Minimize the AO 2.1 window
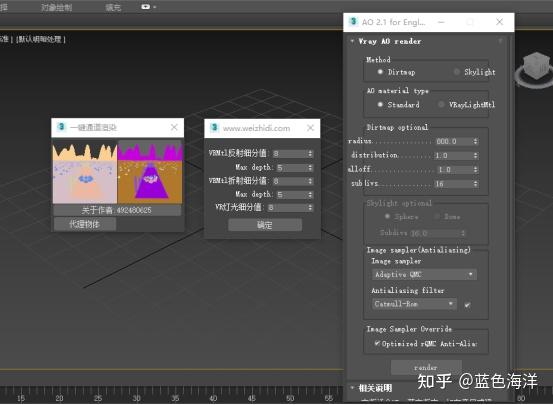 (x=441, y=22)
